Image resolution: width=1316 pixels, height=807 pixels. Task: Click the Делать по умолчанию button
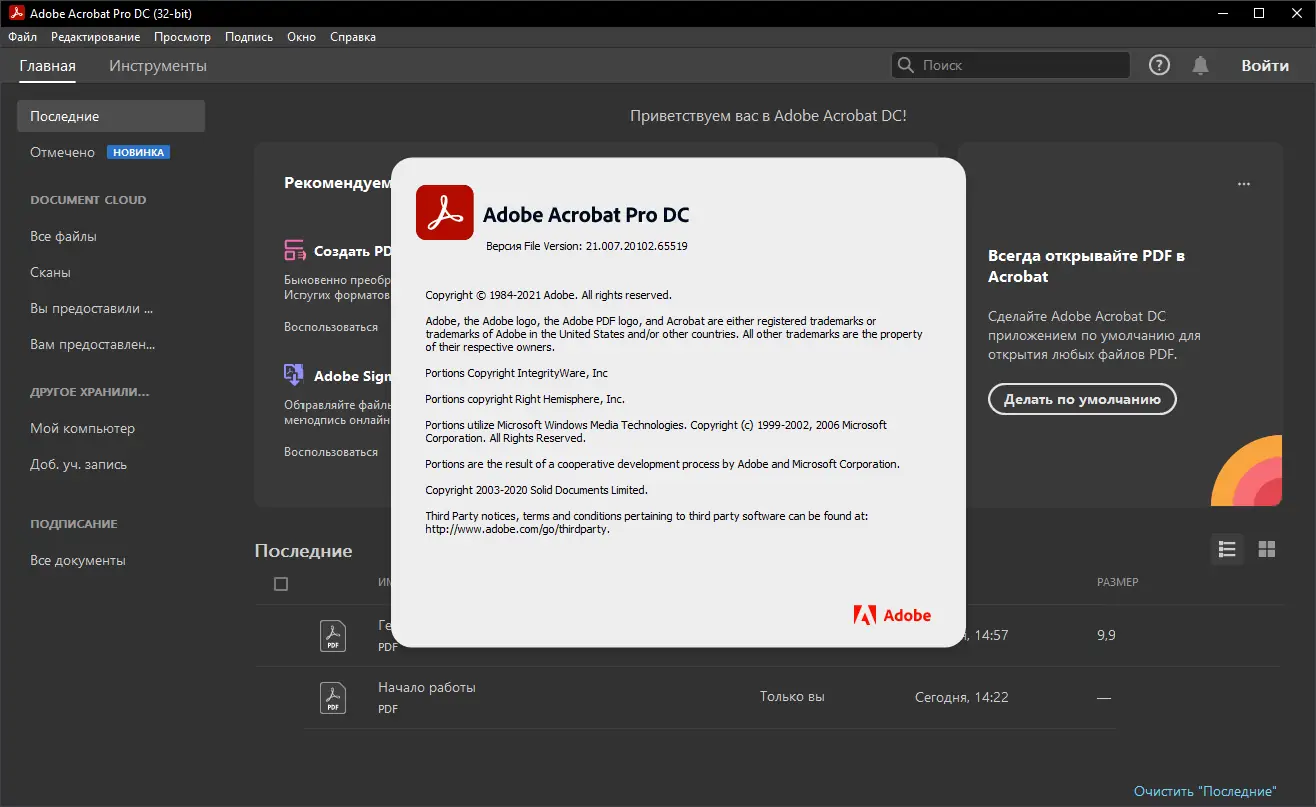[1082, 399]
